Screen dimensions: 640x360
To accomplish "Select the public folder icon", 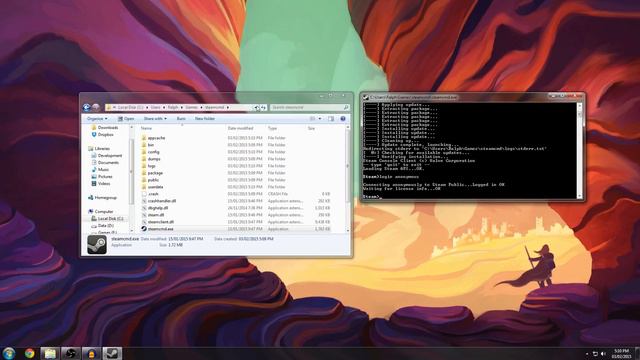I will (144, 180).
